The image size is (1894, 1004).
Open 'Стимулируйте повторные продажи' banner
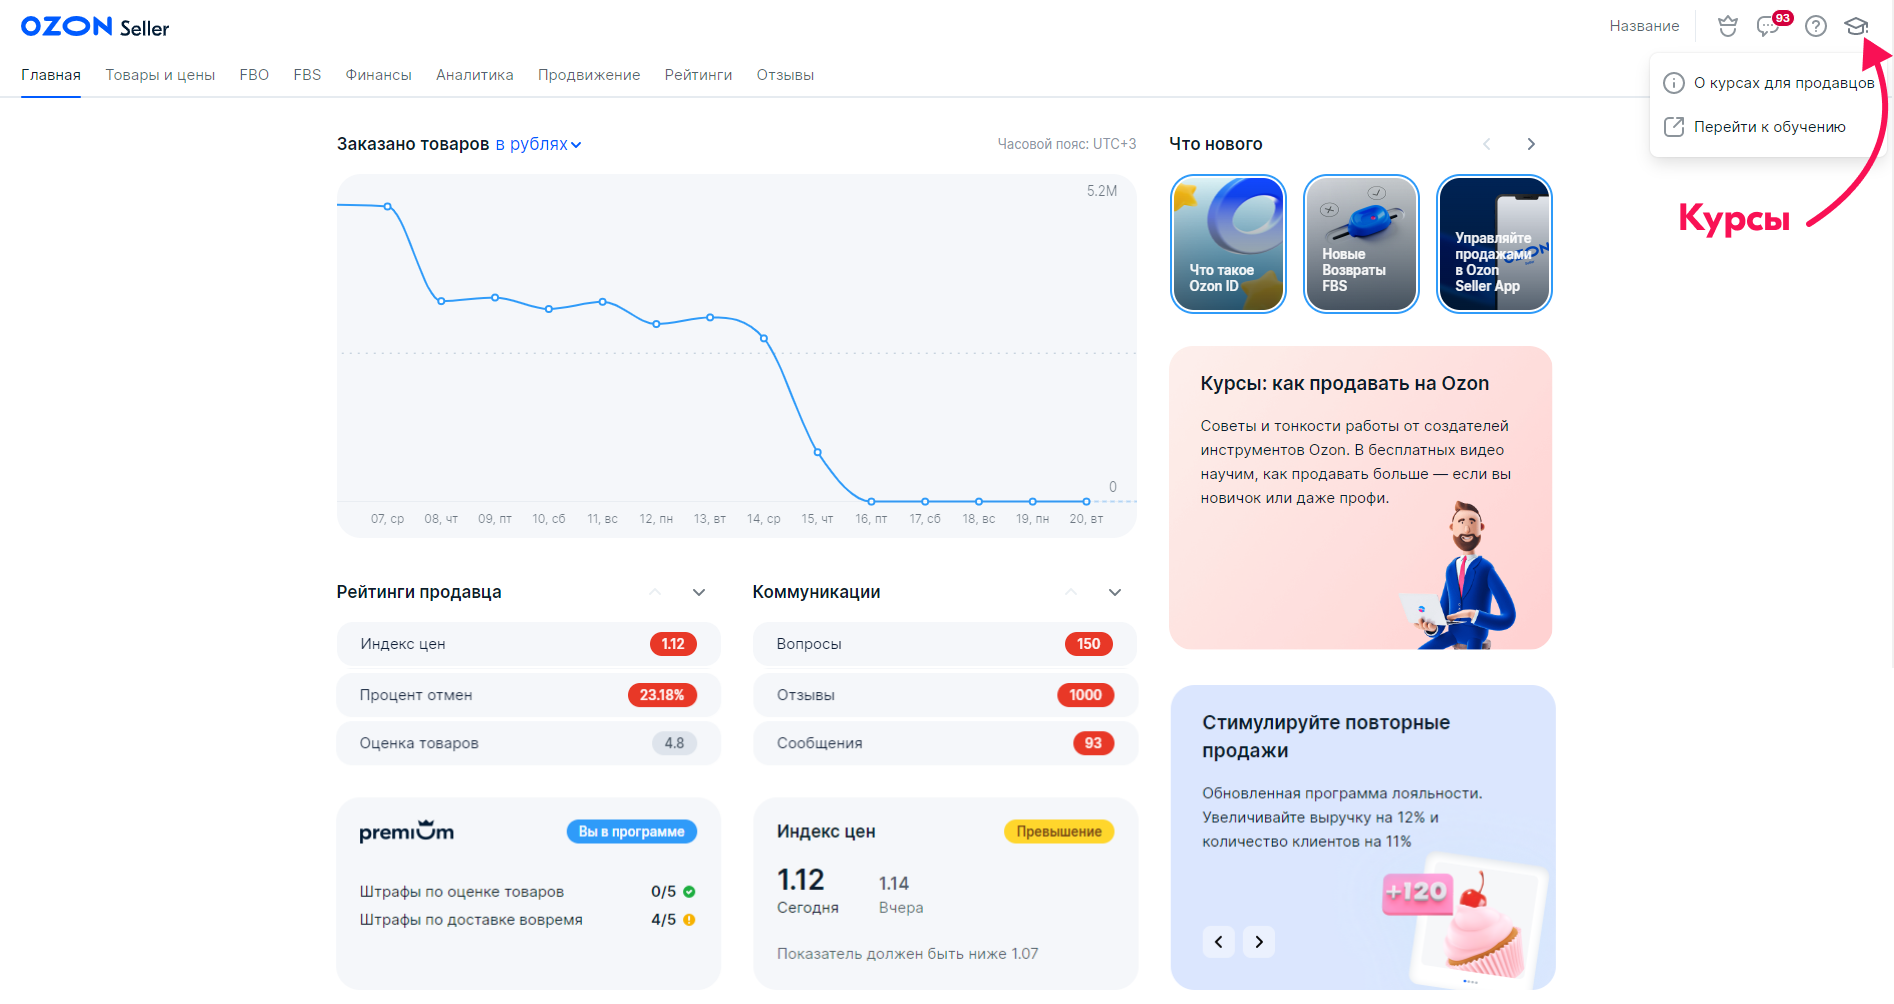click(1363, 838)
